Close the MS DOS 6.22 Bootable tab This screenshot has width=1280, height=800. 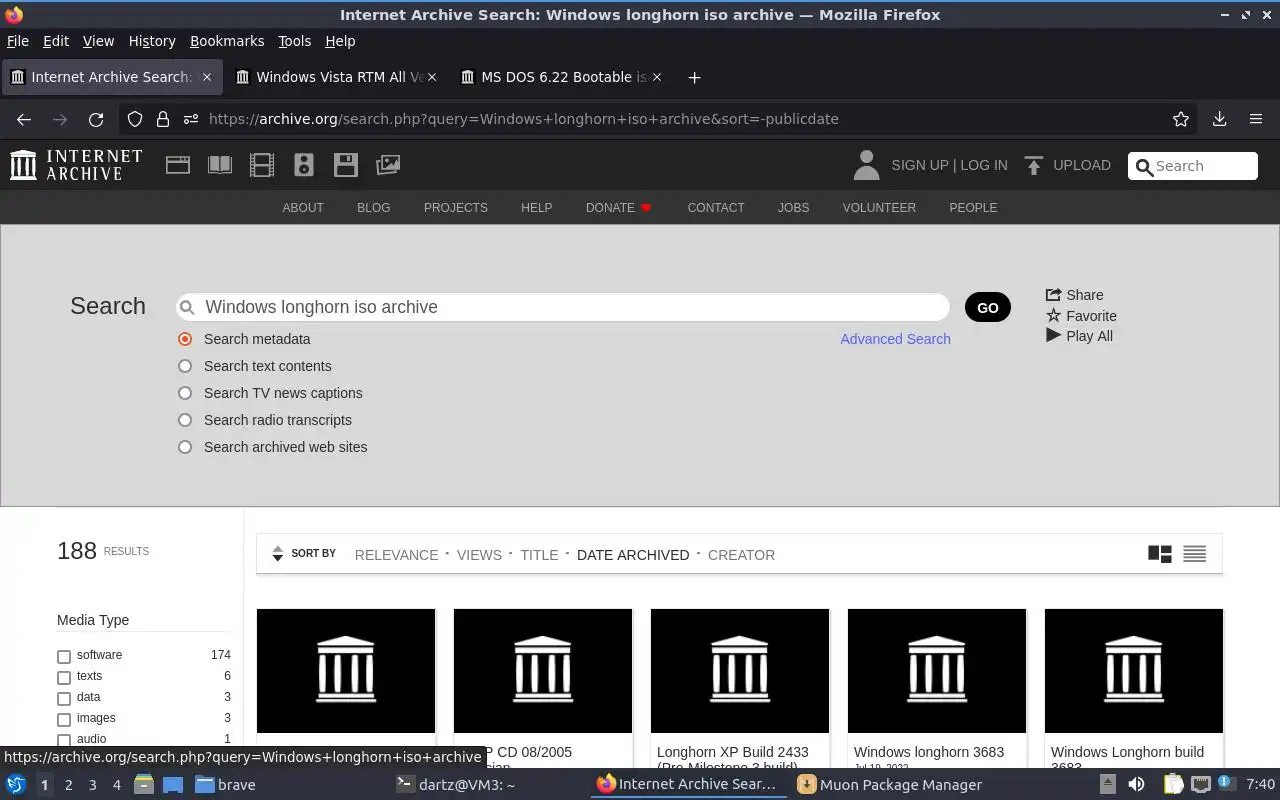click(x=657, y=77)
